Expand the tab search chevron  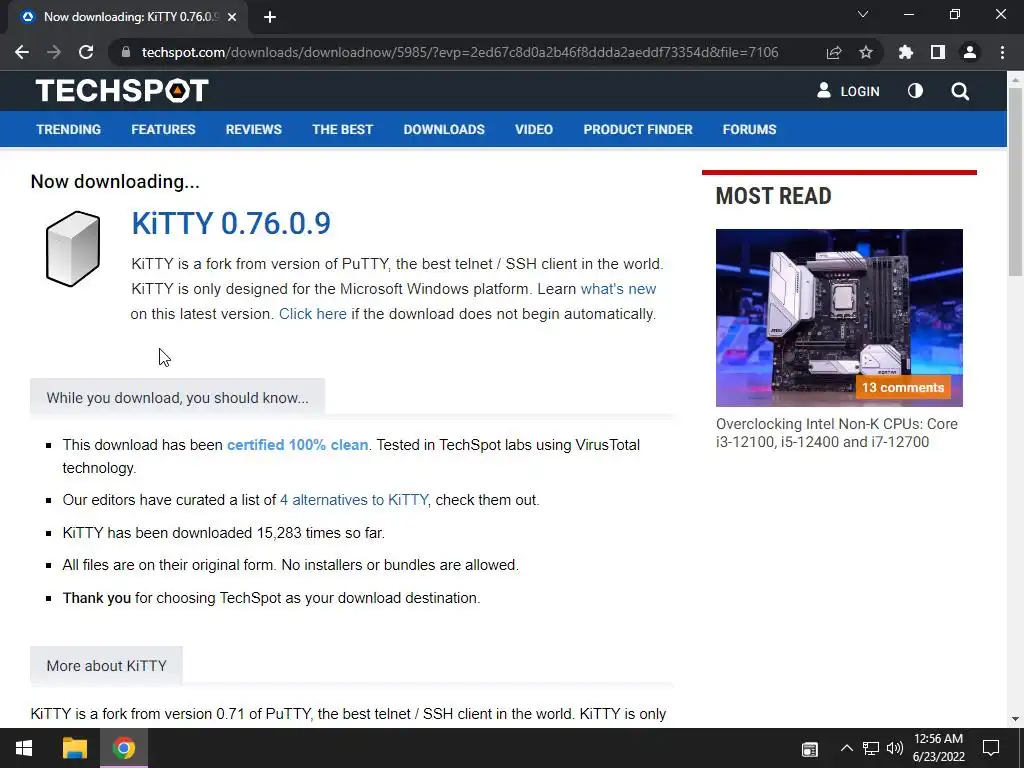click(x=863, y=14)
